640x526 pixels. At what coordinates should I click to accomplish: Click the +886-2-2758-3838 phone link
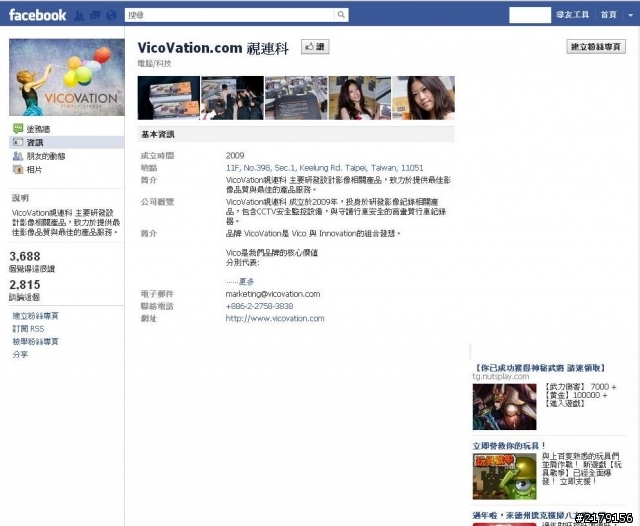[259, 306]
